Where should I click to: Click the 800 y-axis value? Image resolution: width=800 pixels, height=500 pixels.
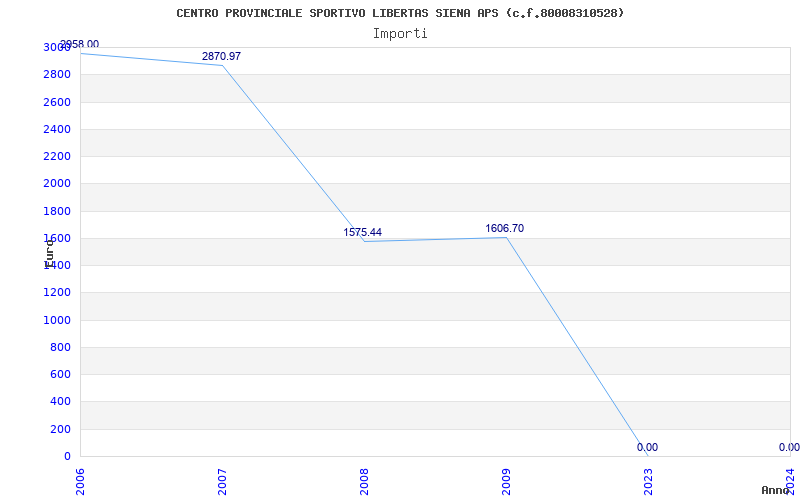[60, 347]
